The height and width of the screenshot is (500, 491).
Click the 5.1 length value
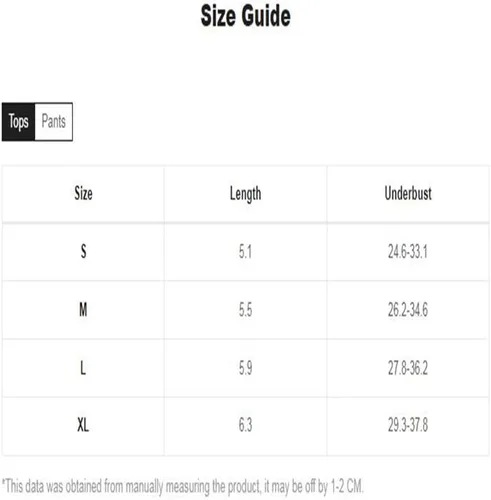[x=245, y=252]
